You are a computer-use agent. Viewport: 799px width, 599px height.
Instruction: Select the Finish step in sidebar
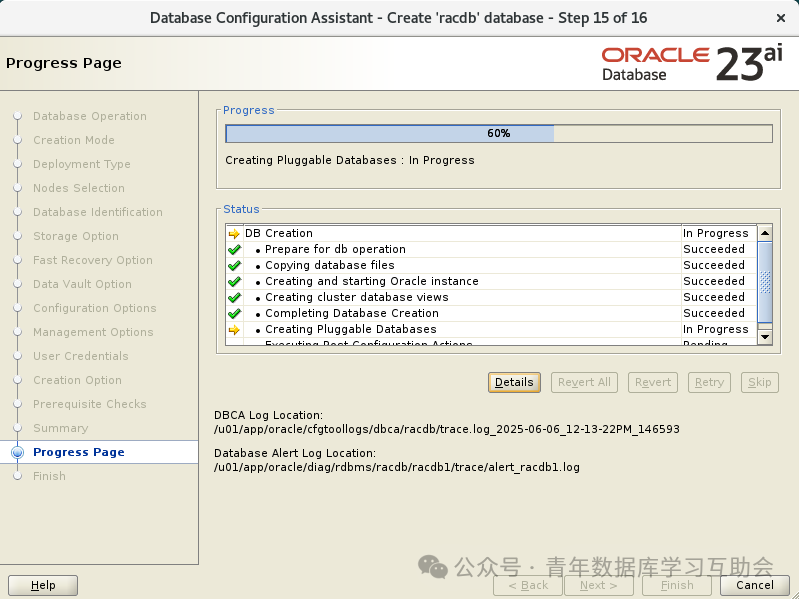[49, 476]
